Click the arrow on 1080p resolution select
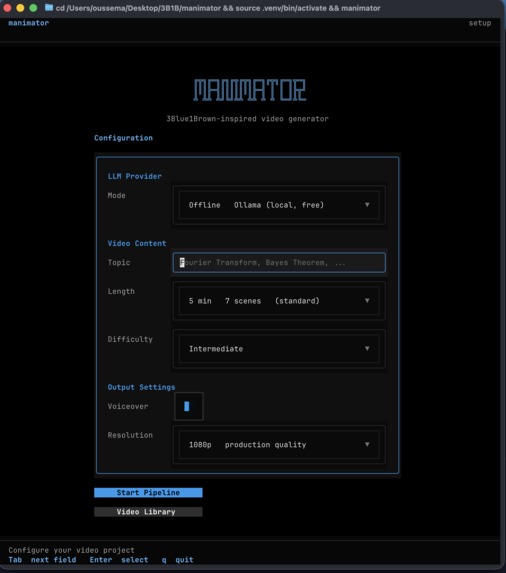The width and height of the screenshot is (506, 573). (367, 444)
